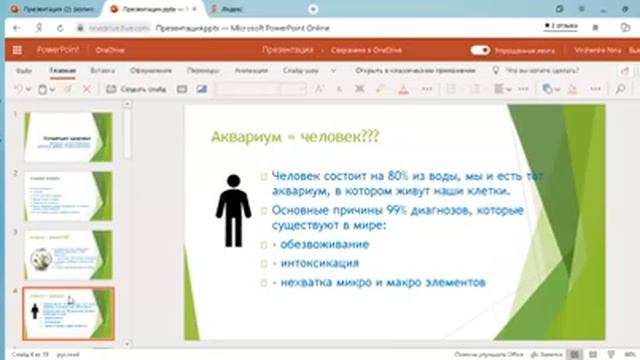Click the red delete X icon
640x360 pixels.
tap(87, 89)
